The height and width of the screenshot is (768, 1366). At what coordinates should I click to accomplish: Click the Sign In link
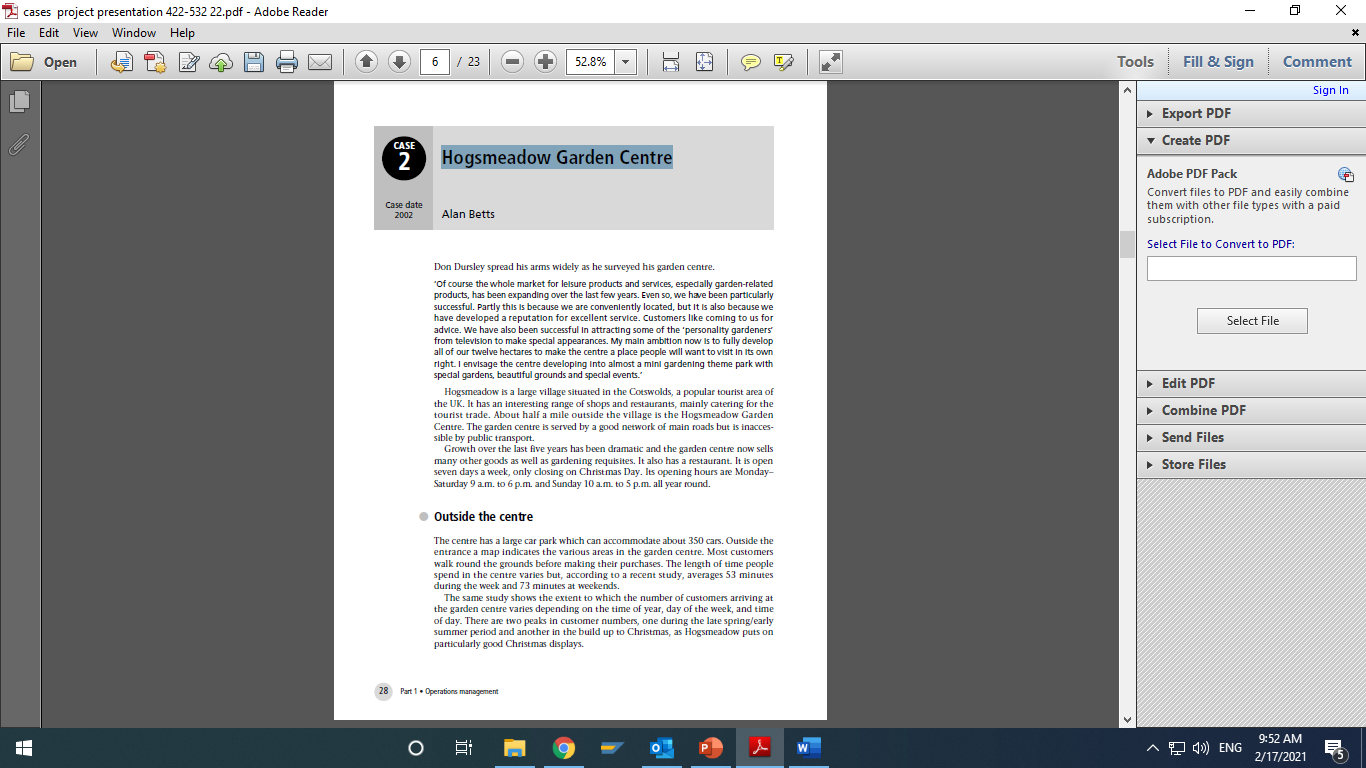[1330, 90]
